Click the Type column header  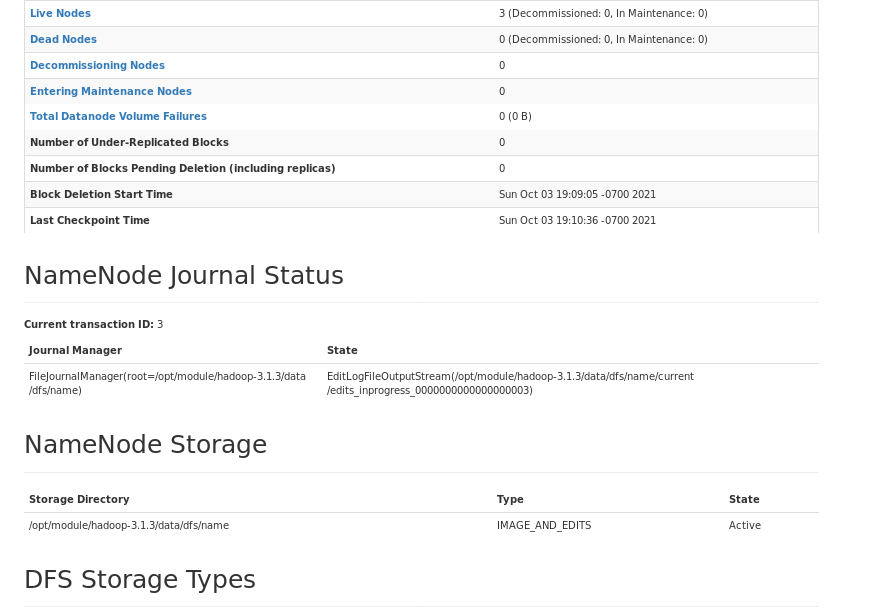pos(510,499)
